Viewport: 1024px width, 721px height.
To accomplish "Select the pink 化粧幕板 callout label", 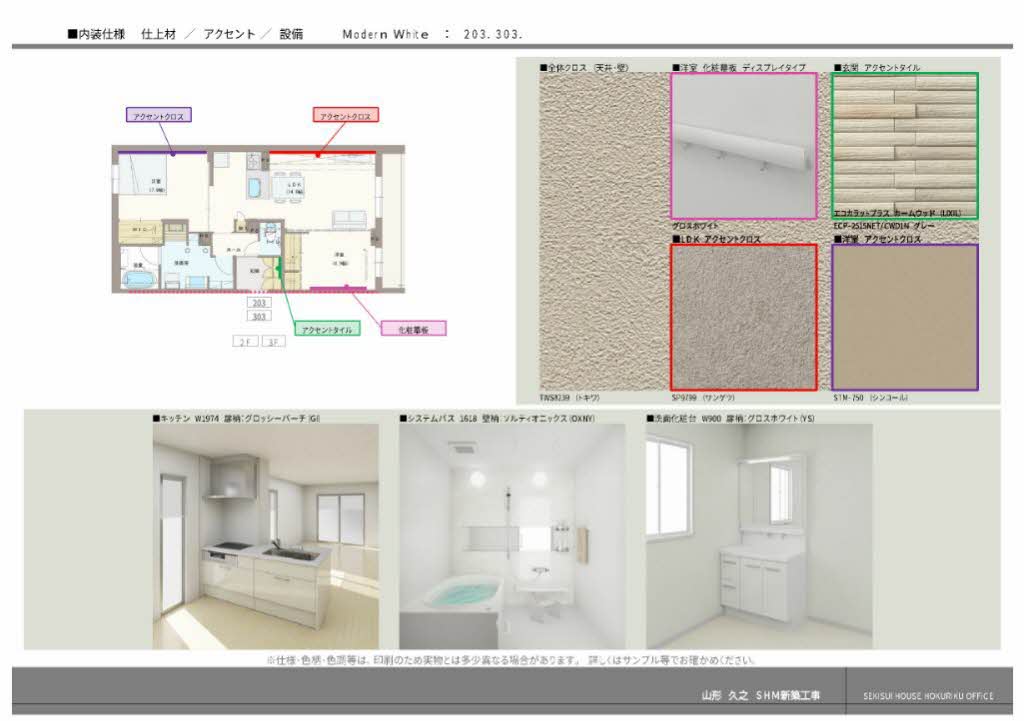I will (x=413, y=328).
